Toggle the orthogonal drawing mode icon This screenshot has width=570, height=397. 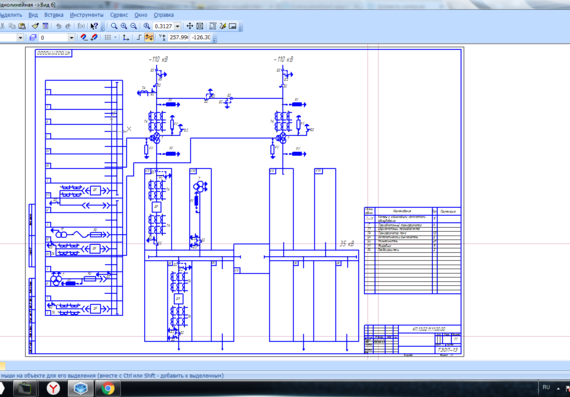[139, 37]
